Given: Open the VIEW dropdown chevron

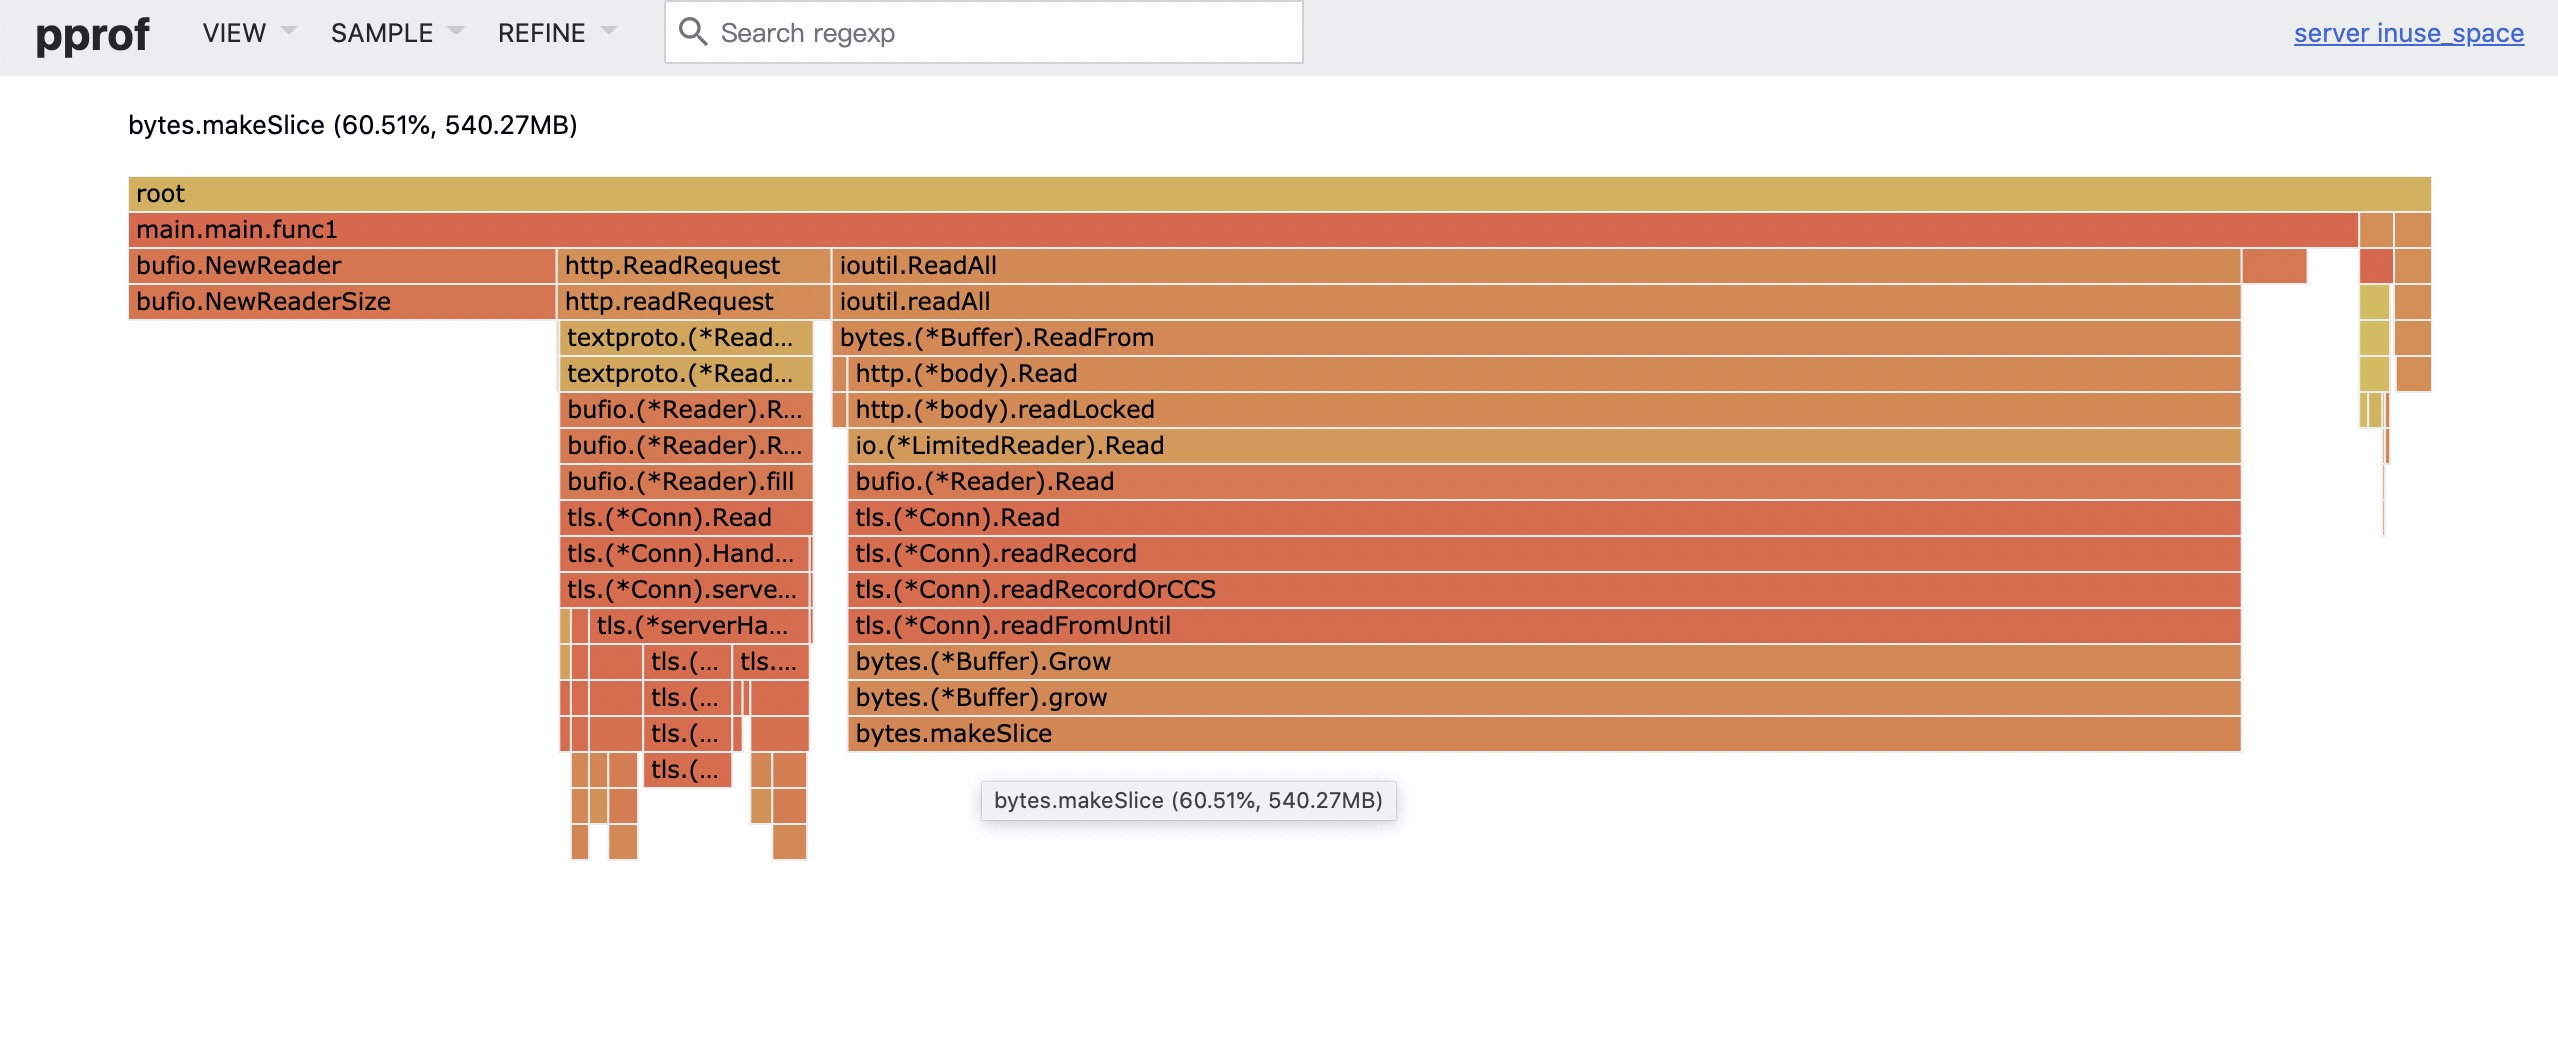Looking at the screenshot, I should click(x=288, y=33).
